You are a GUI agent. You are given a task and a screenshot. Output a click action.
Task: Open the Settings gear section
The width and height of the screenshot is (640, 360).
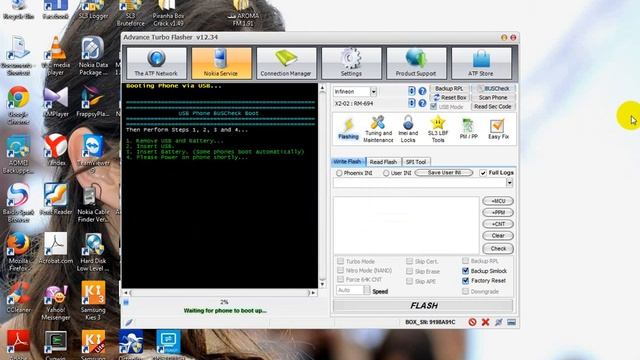coord(351,63)
